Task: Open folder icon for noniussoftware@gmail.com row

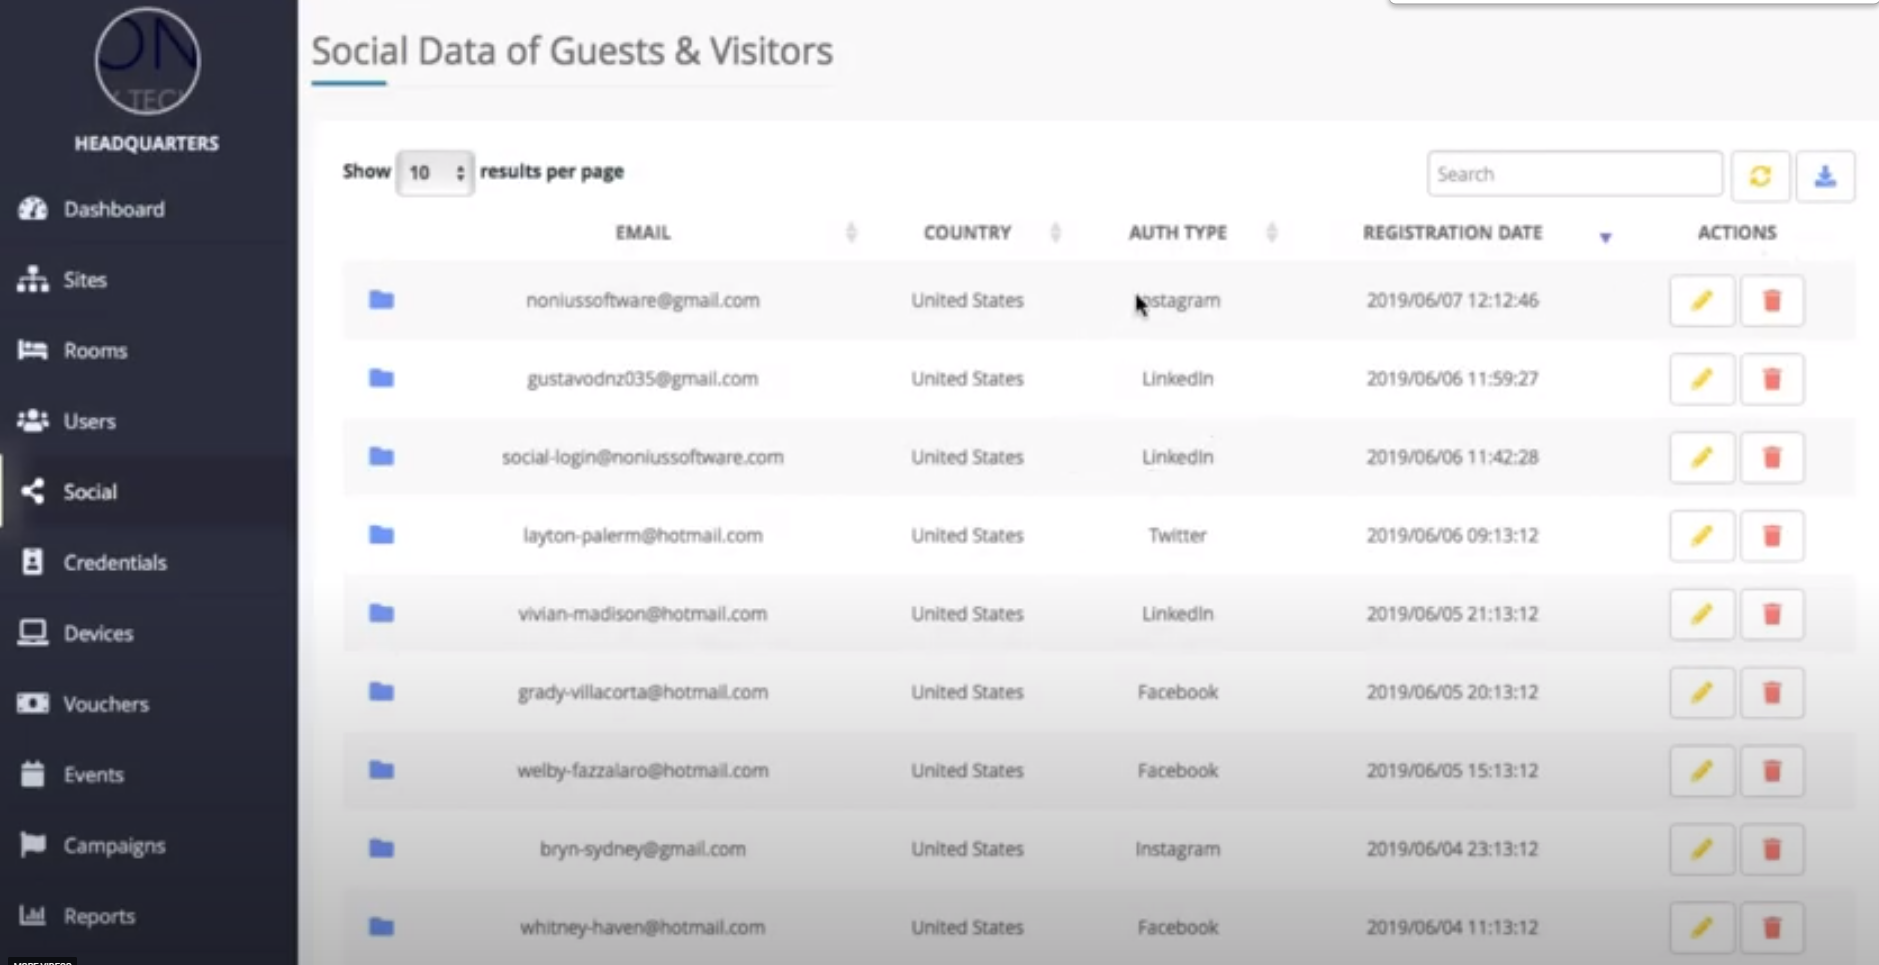Action: pyautogui.click(x=381, y=300)
